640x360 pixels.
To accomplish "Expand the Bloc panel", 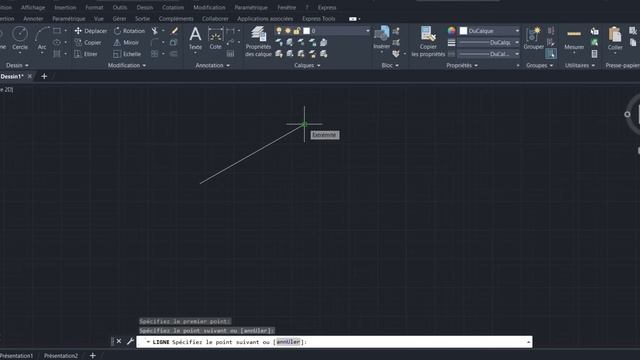I will point(390,65).
